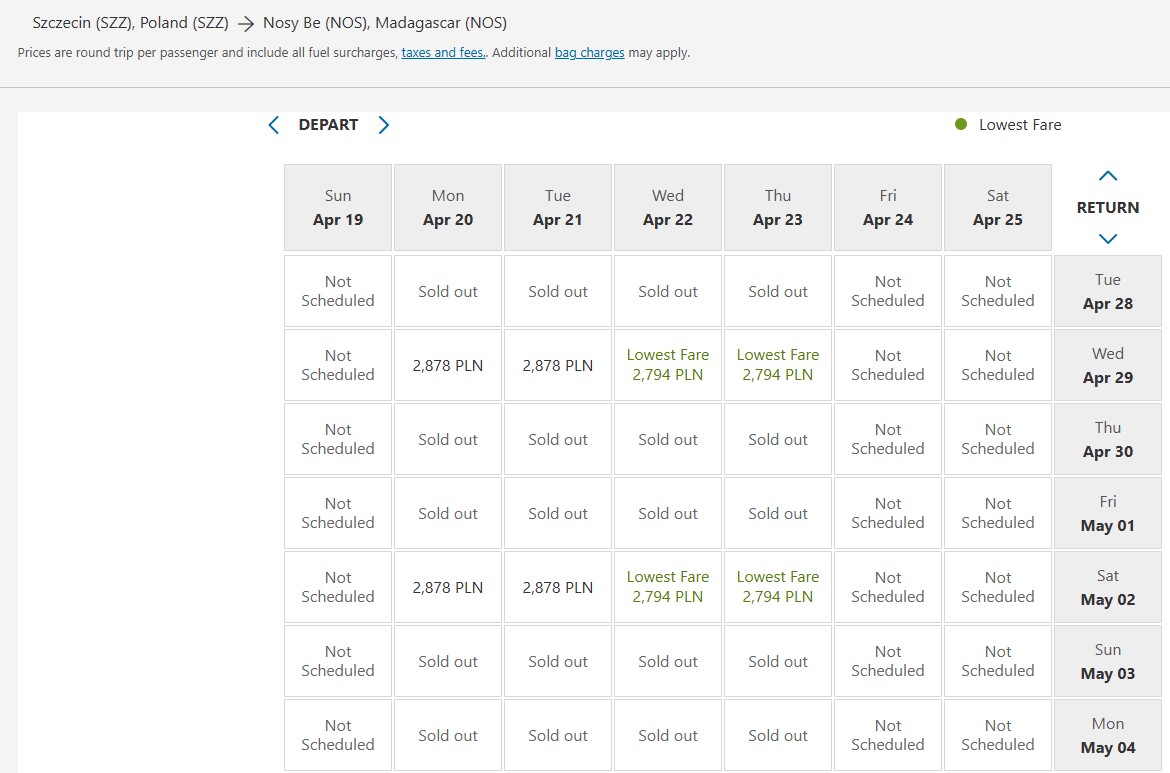Viewport: 1170px width, 773px height.
Task: Click the Wed Apr 22 departure column header
Action: pos(668,207)
